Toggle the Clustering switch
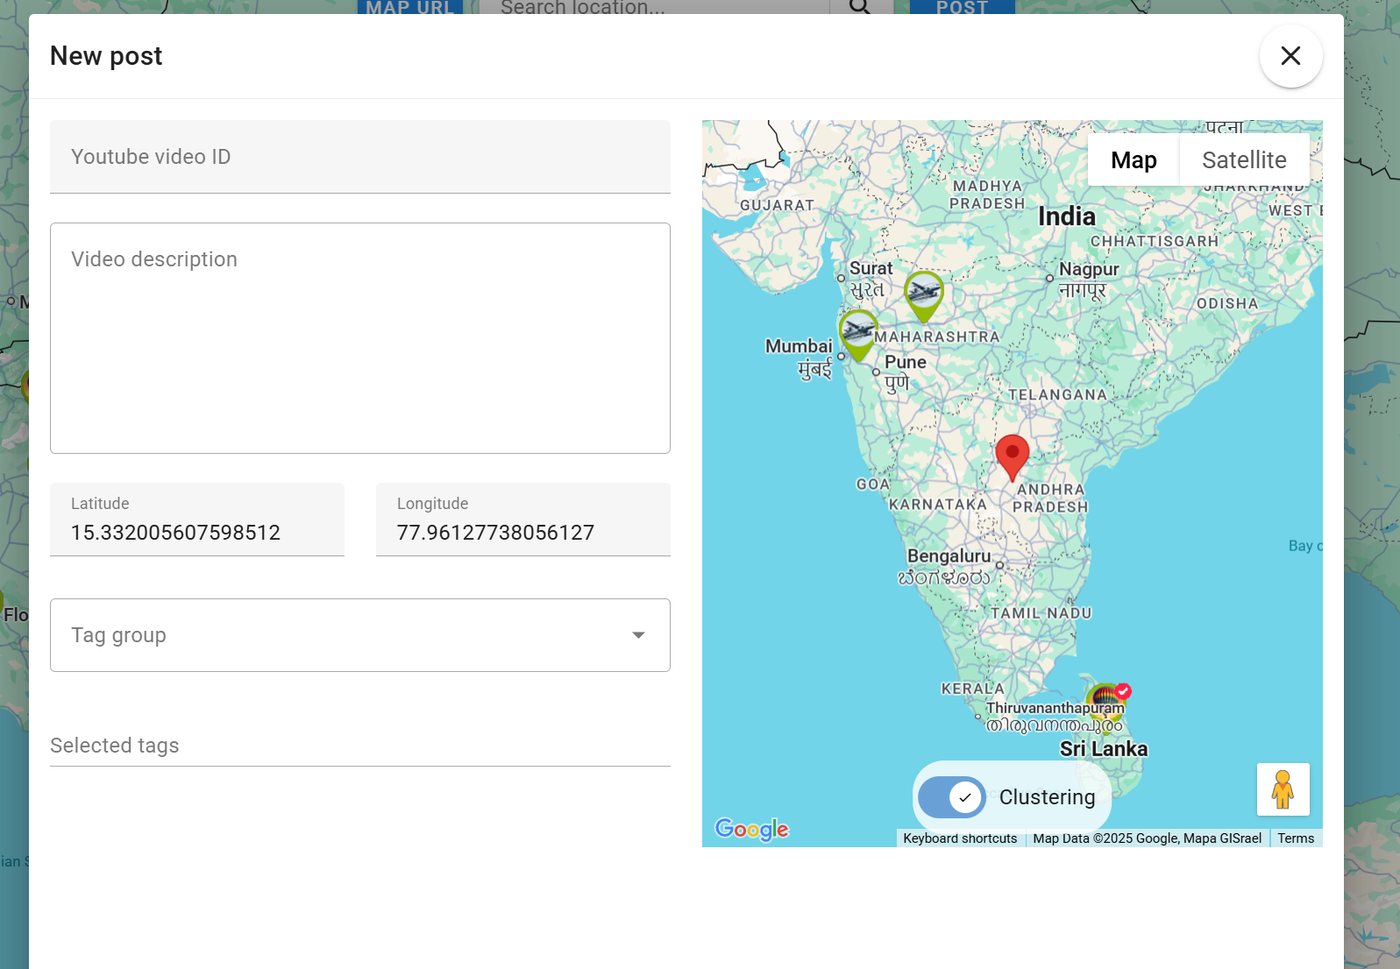The height and width of the screenshot is (969, 1400). [x=952, y=797]
